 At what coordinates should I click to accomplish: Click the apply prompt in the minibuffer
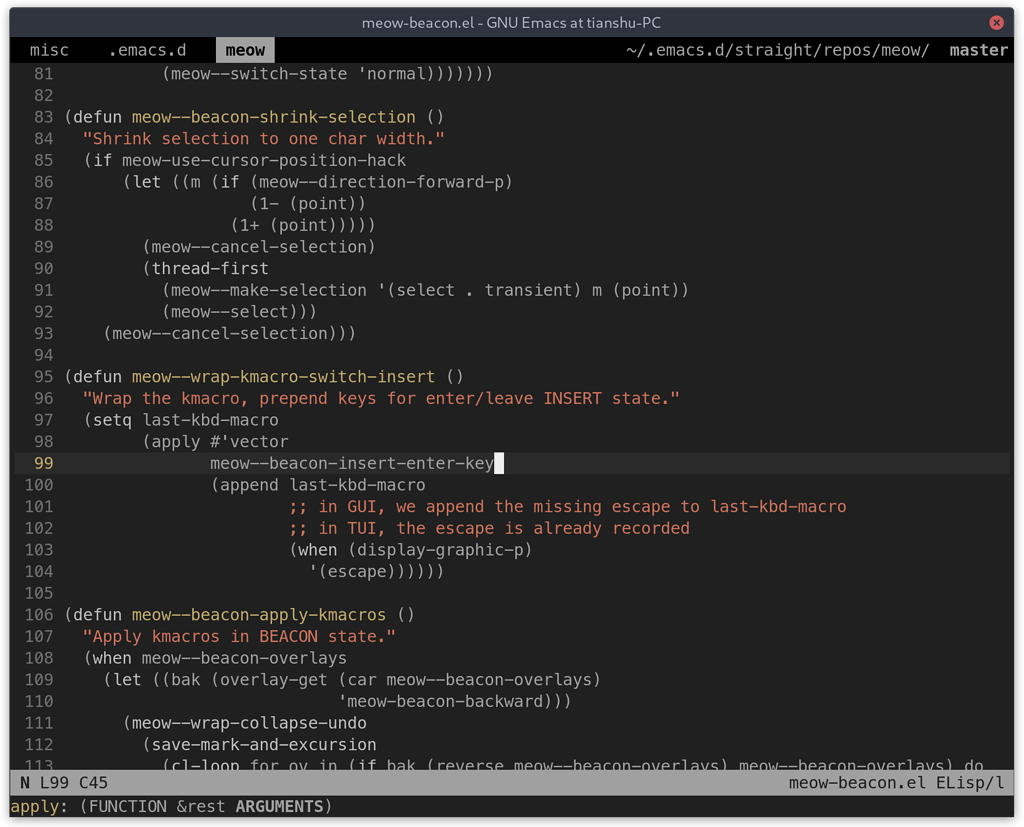40,806
